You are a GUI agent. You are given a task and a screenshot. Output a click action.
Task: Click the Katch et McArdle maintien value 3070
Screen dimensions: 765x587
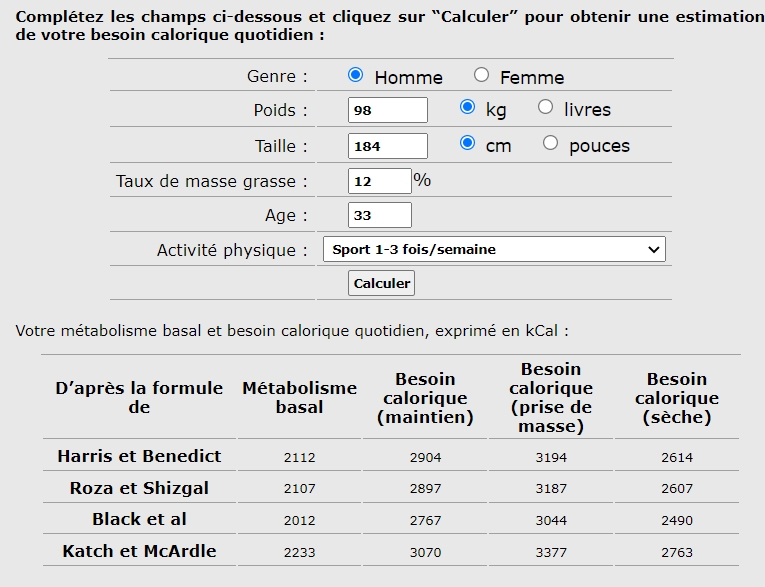tap(425, 552)
